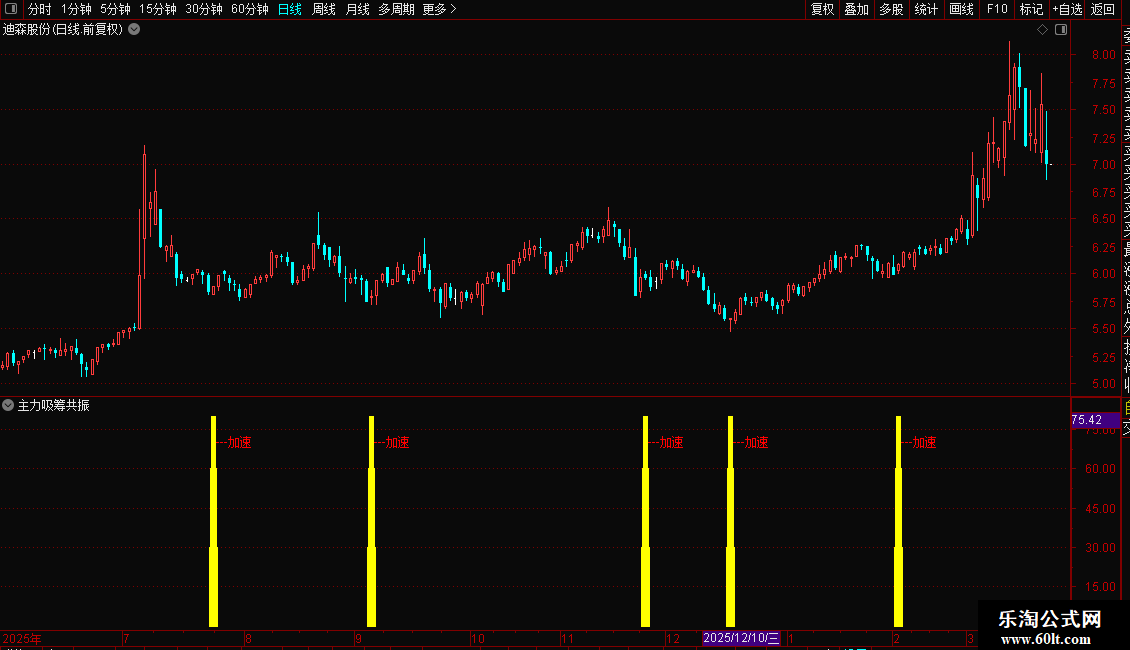This screenshot has width=1130, height=650.
Task: Select the 5分钟 period tab
Action: tap(115, 9)
